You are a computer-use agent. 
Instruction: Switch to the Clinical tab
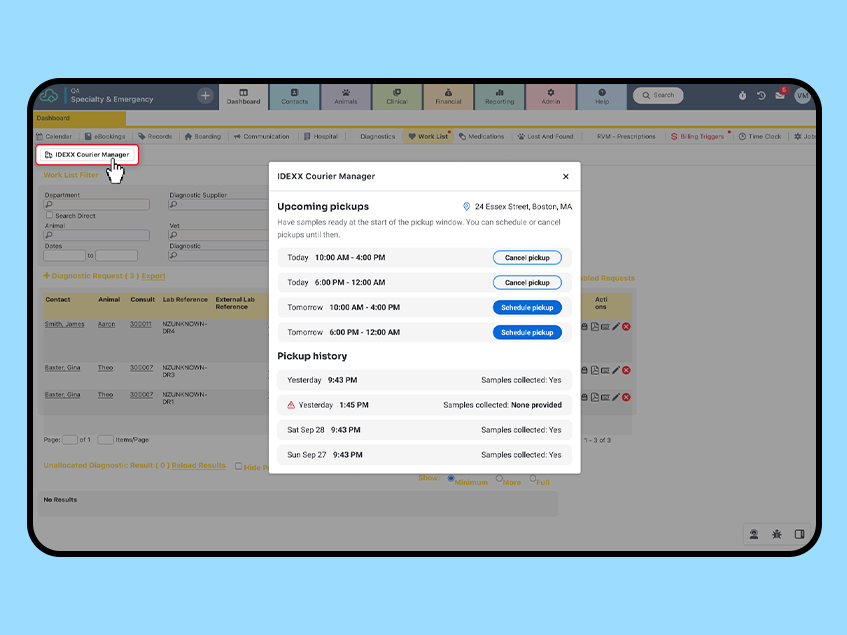[x=396, y=97]
